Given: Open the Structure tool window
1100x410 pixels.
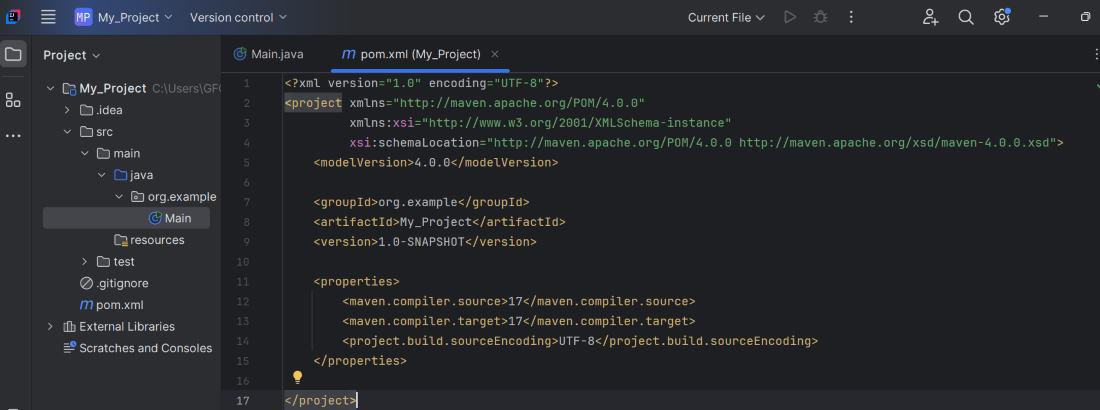Looking at the screenshot, I should click(x=13, y=99).
